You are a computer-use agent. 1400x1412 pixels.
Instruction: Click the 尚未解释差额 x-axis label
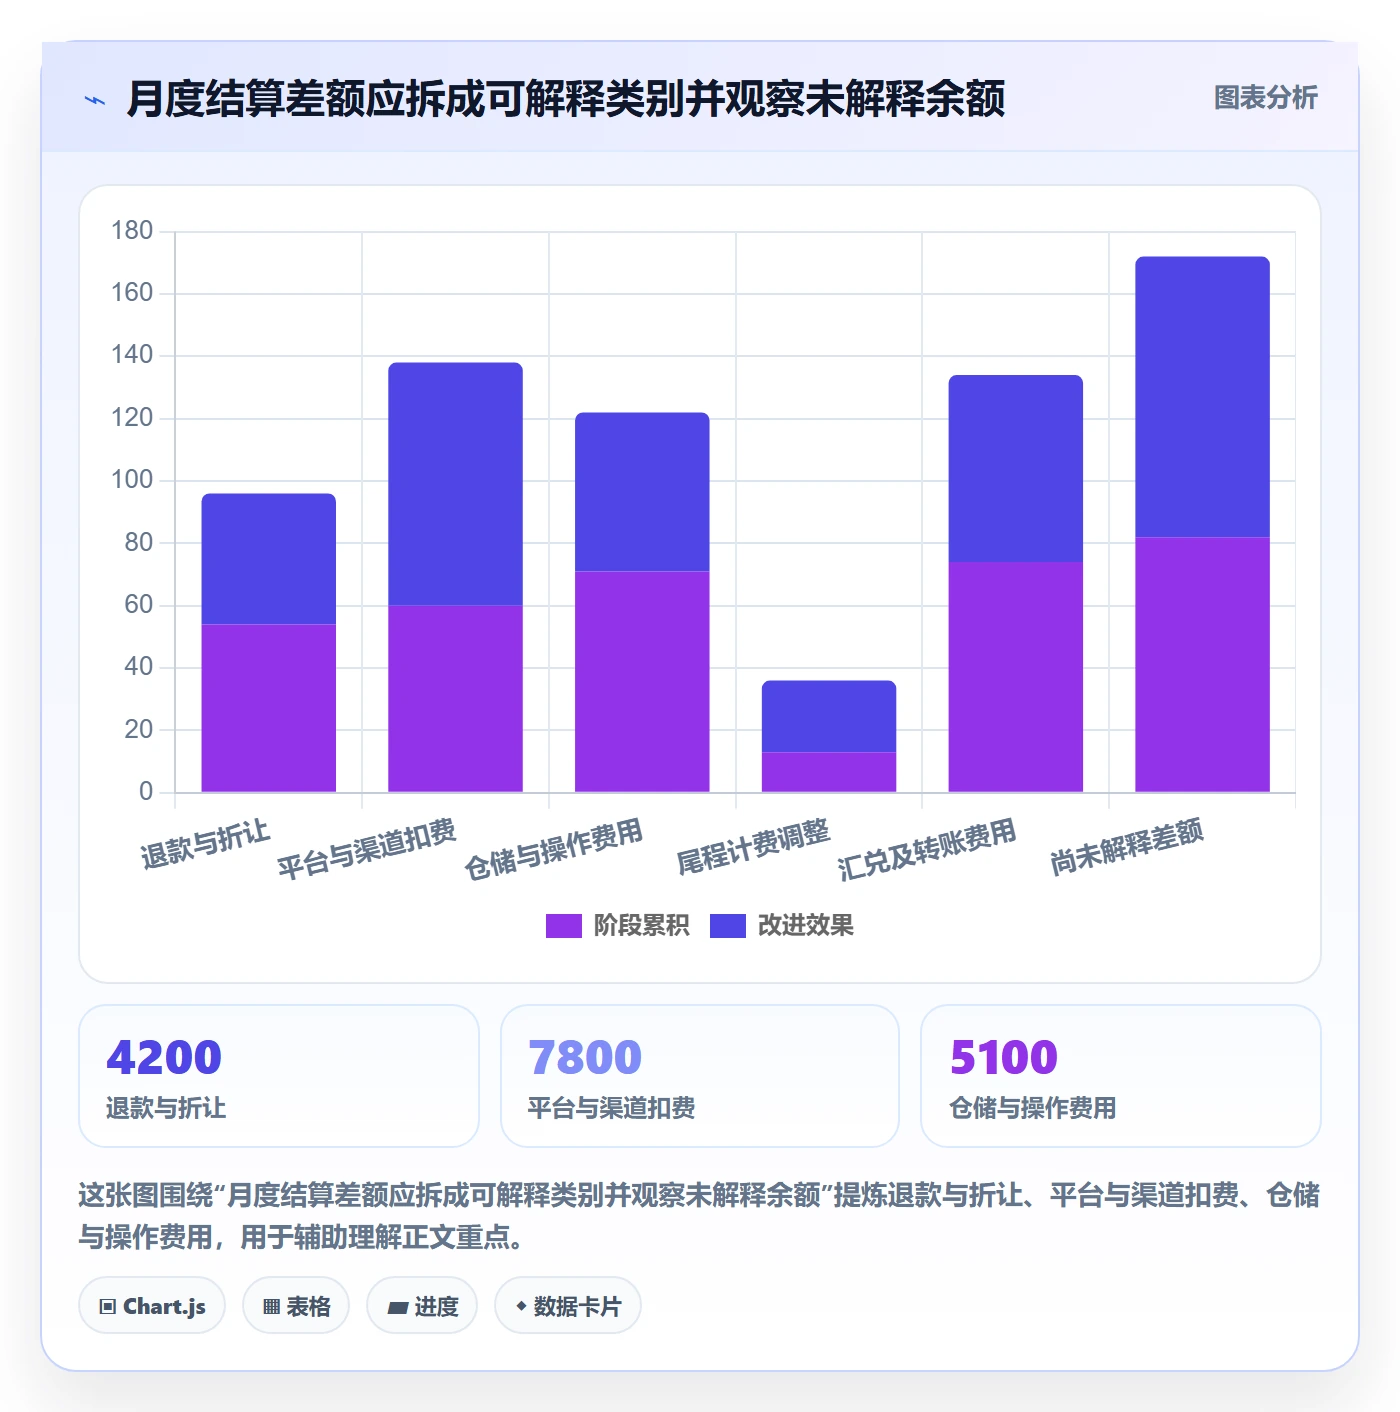pyautogui.click(x=1127, y=847)
